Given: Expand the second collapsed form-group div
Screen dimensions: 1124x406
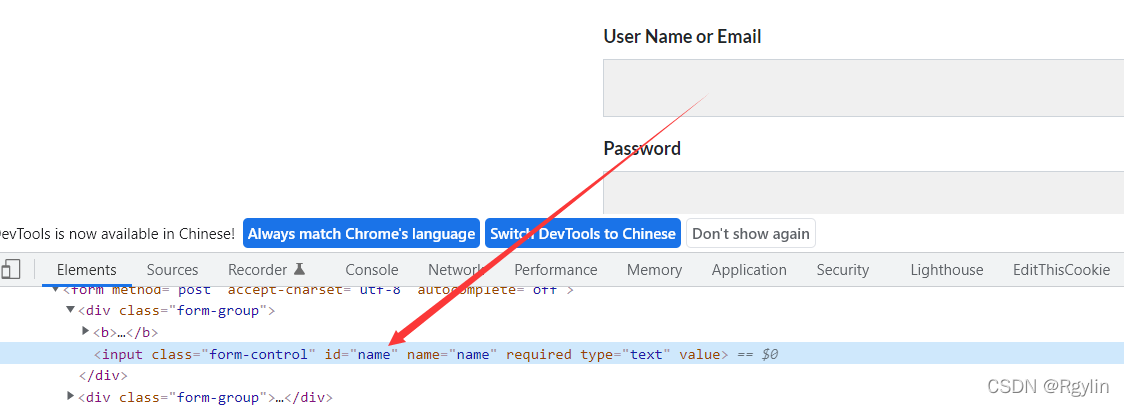Looking at the screenshot, I should [70, 395].
